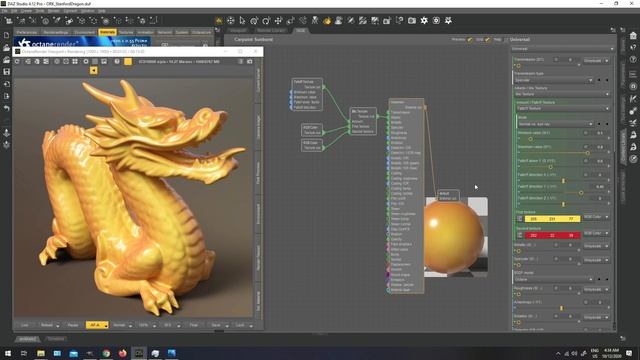Click the Save button below render viewport
Screen dimensions: 640x360
216,325
